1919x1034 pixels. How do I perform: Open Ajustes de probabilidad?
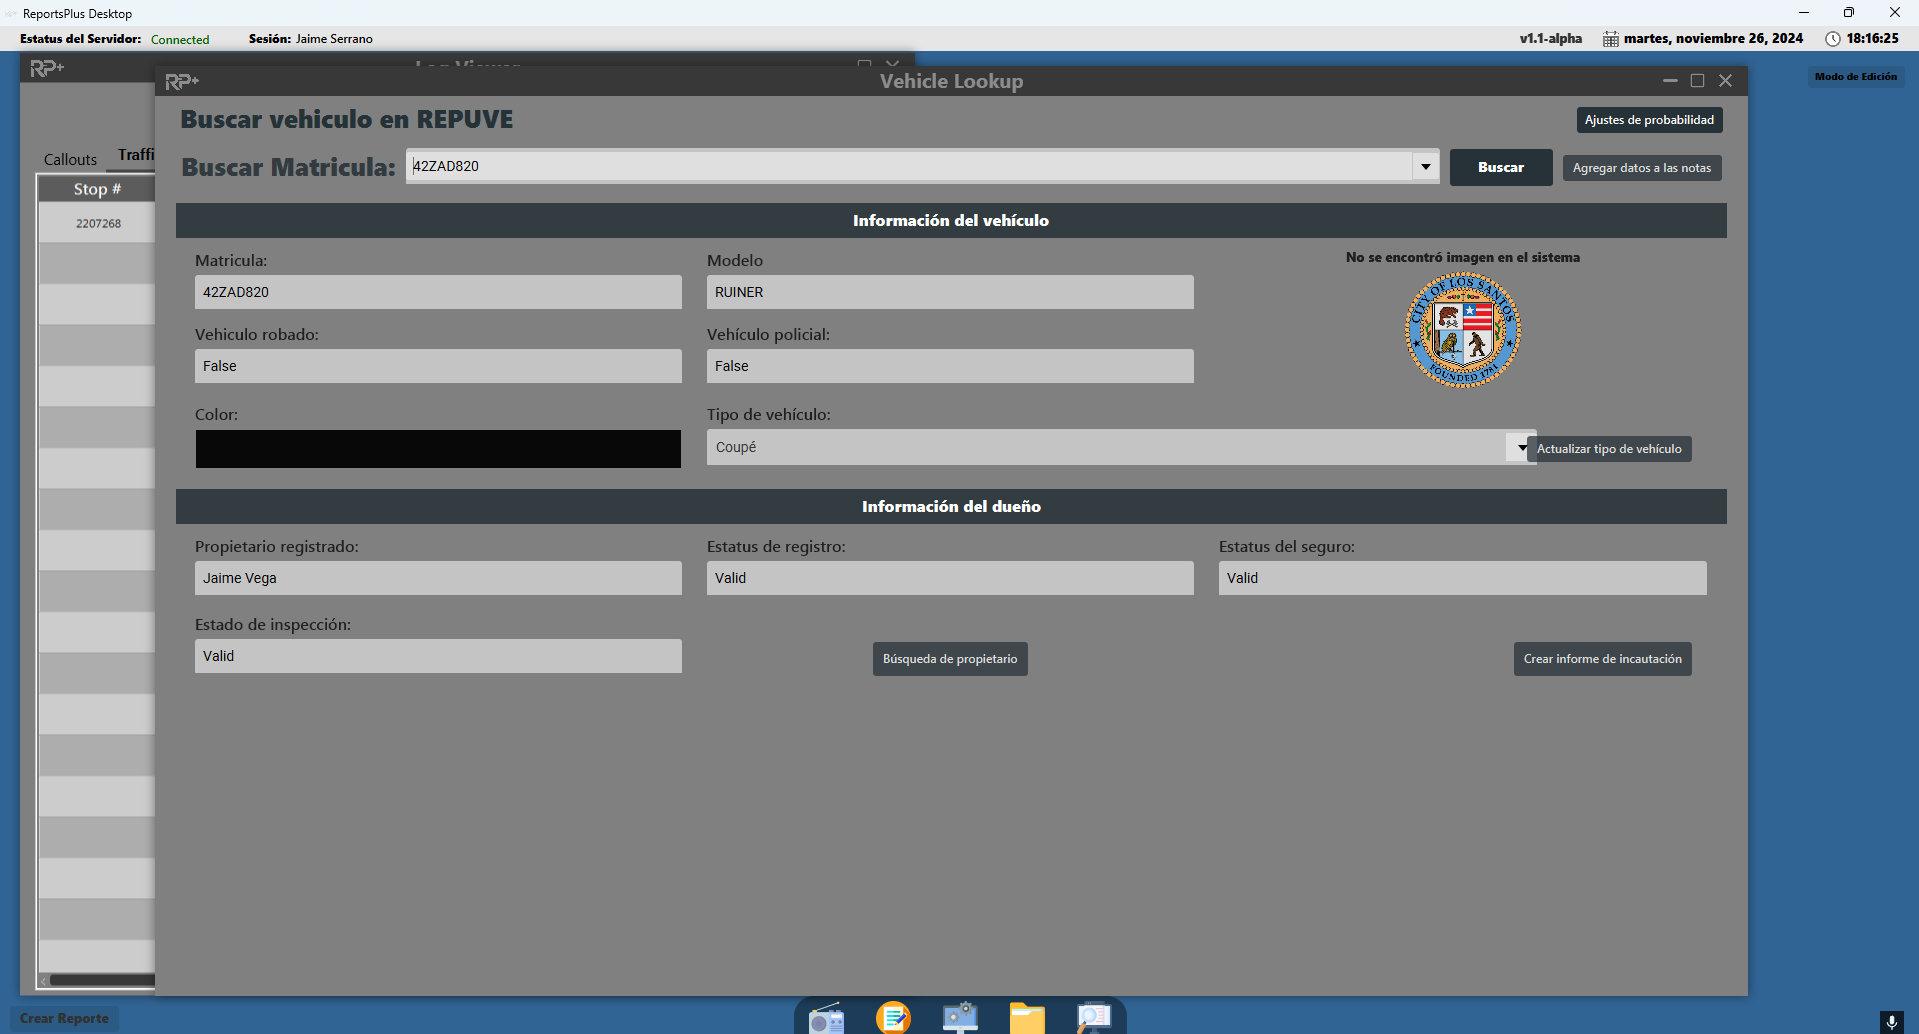[x=1648, y=120]
